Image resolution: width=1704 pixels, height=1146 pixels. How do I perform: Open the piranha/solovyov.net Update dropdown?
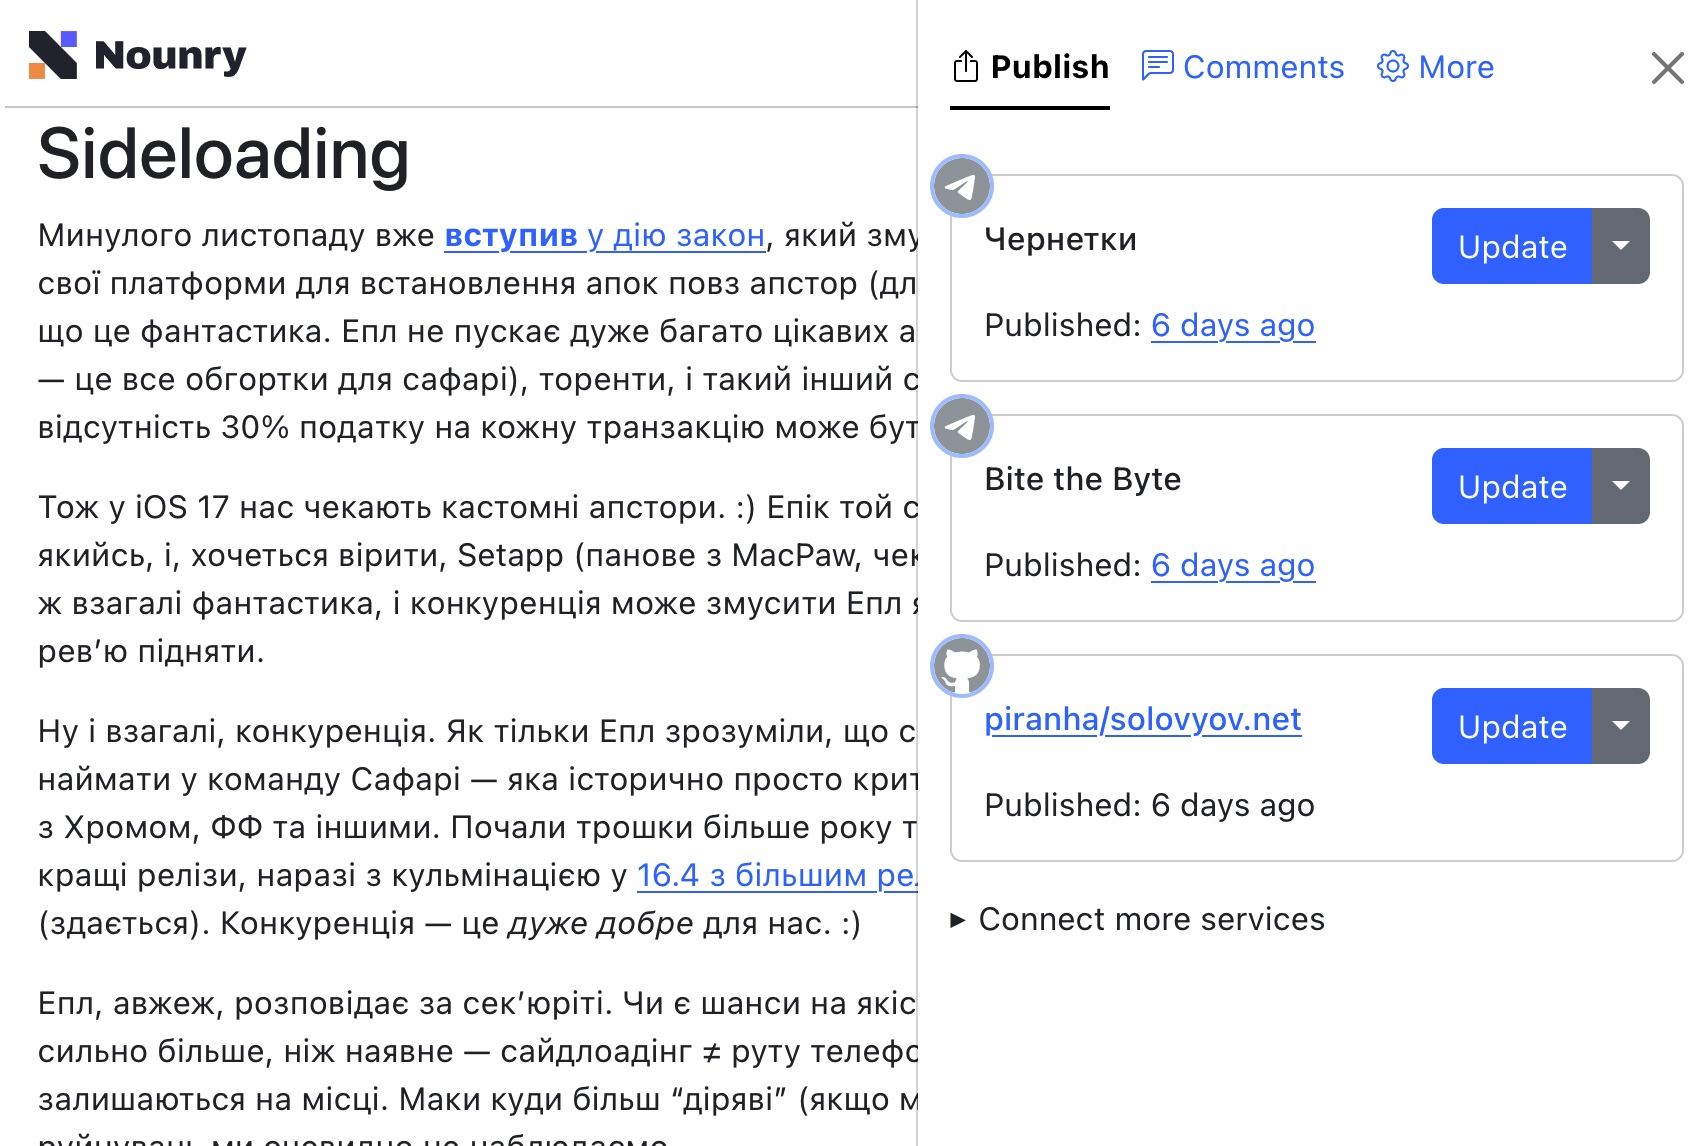(1620, 726)
